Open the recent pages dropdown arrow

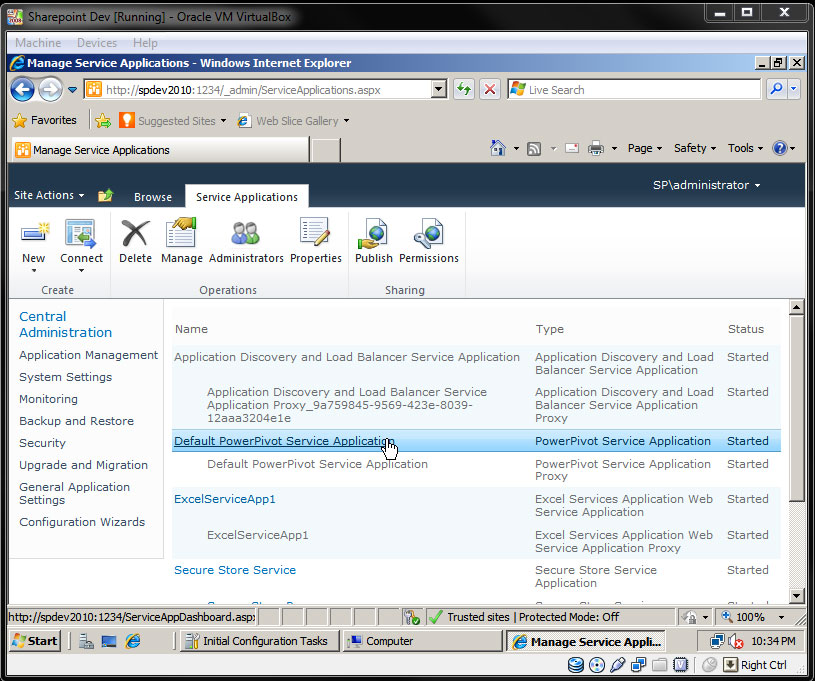[72, 90]
